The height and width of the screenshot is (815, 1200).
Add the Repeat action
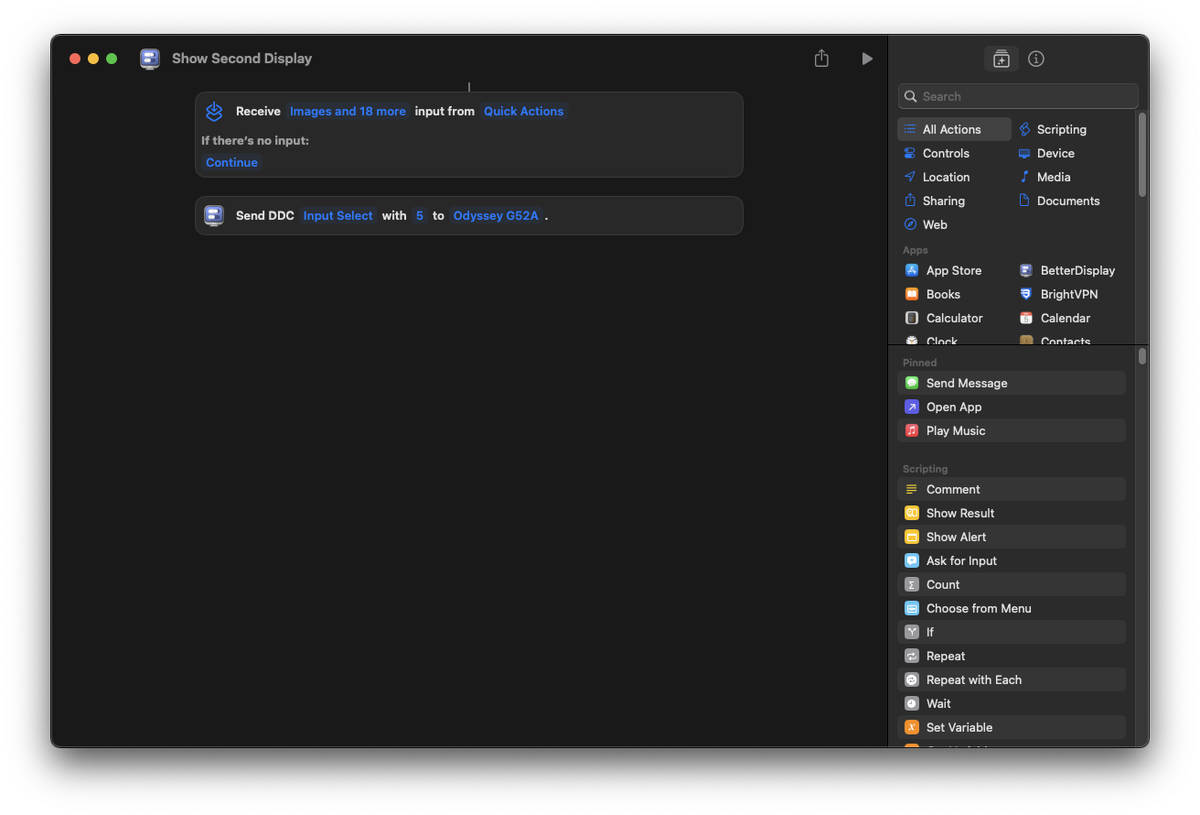pyautogui.click(x=1011, y=656)
